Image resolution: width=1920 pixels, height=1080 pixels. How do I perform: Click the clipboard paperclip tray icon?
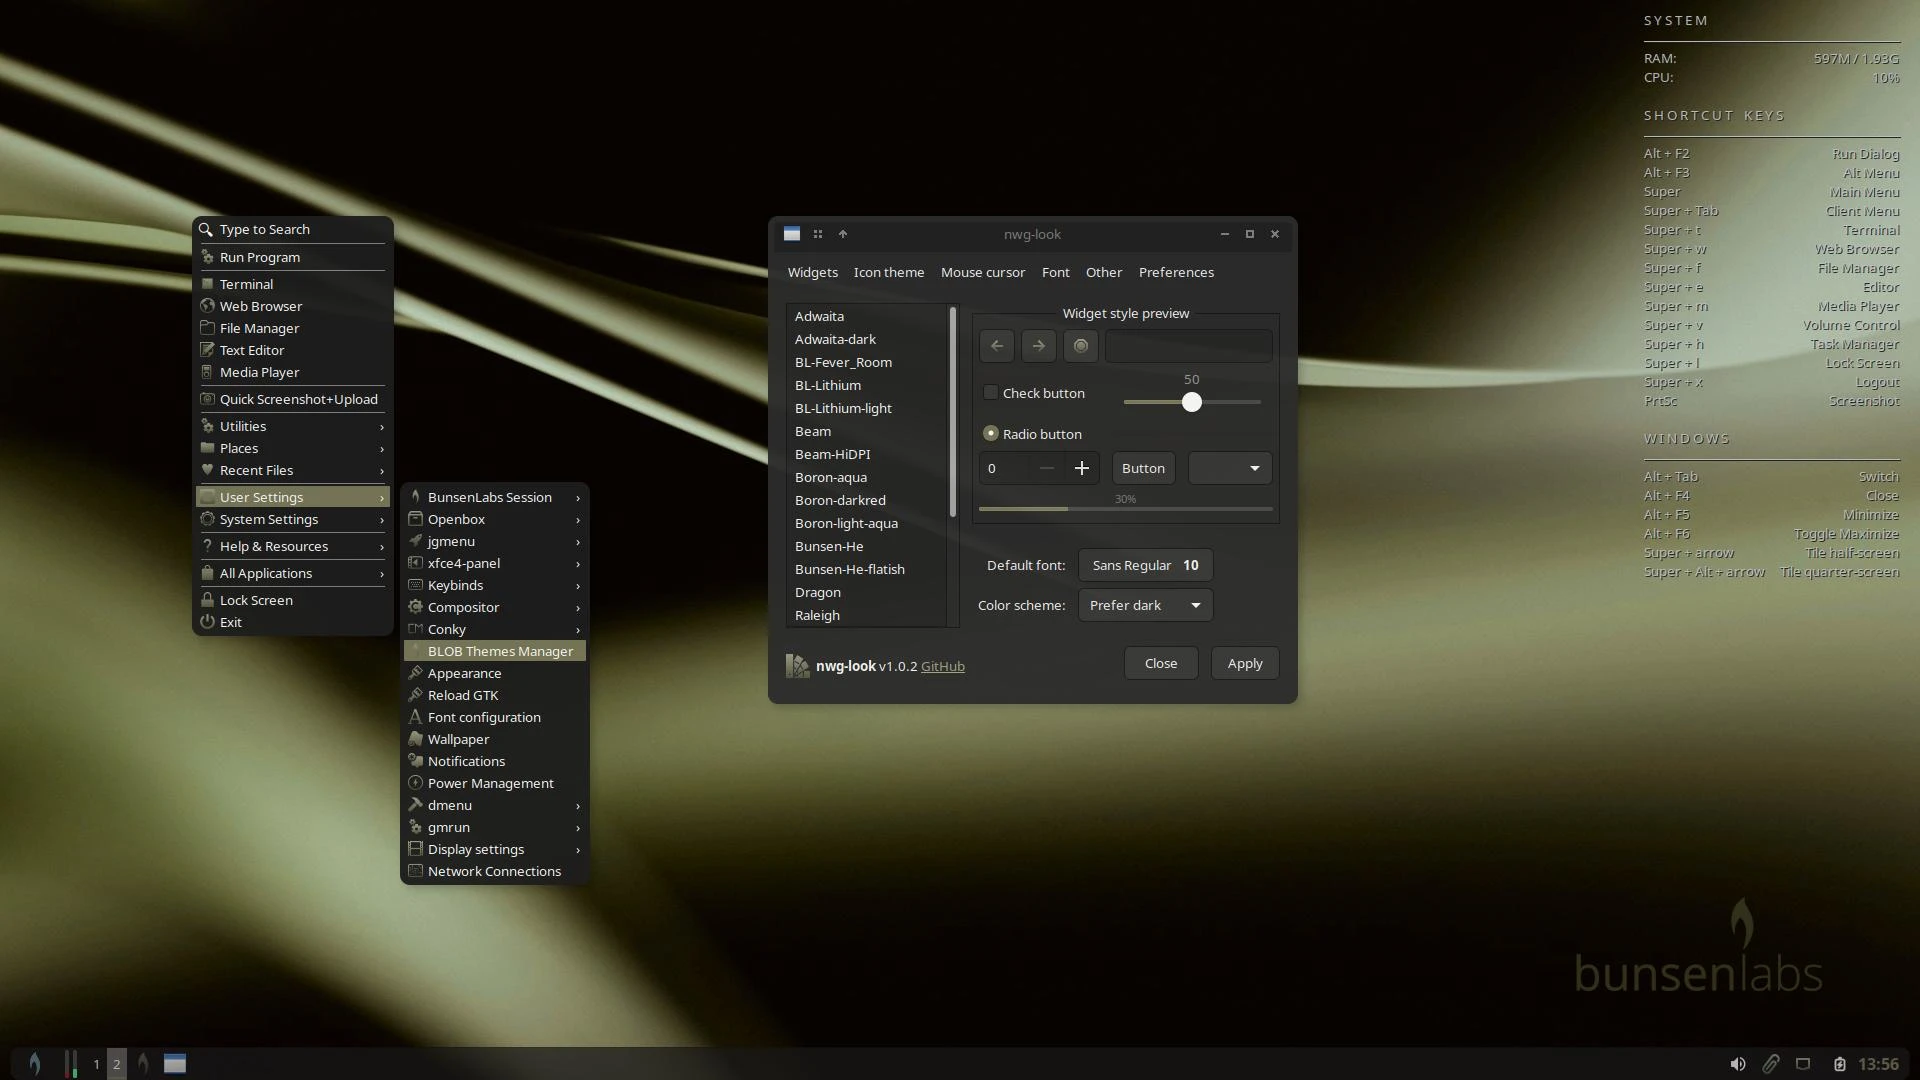coord(1771,1064)
